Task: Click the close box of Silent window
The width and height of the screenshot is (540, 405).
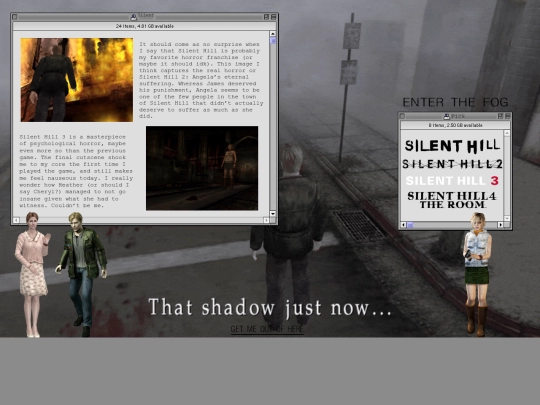Action: (x=14, y=17)
